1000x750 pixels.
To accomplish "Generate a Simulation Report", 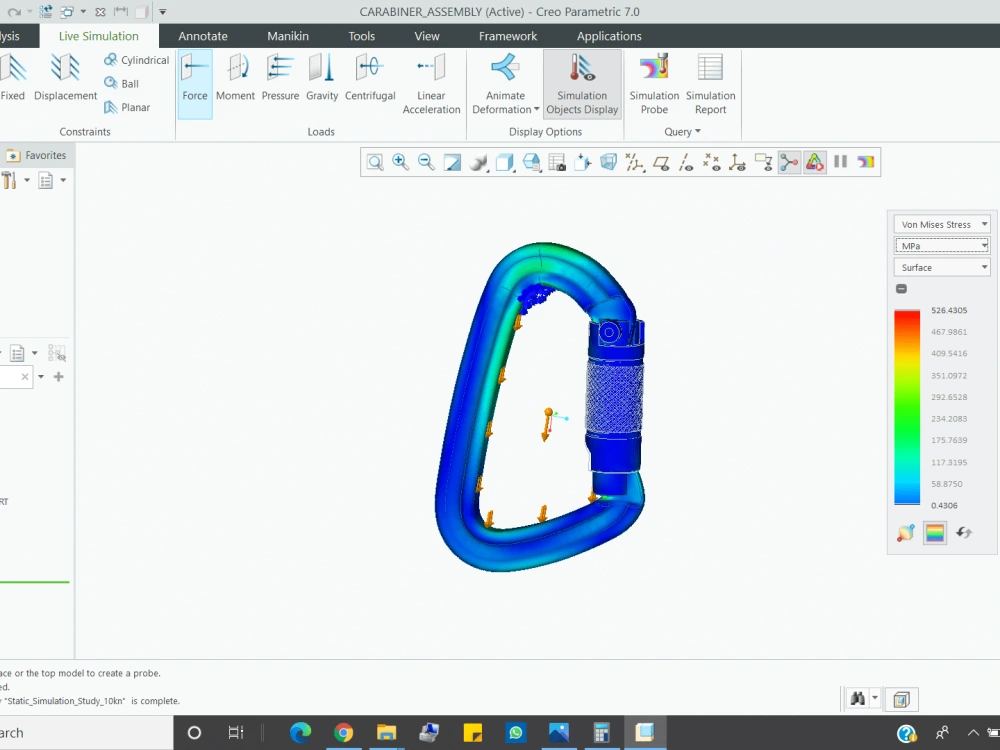I will [710, 83].
